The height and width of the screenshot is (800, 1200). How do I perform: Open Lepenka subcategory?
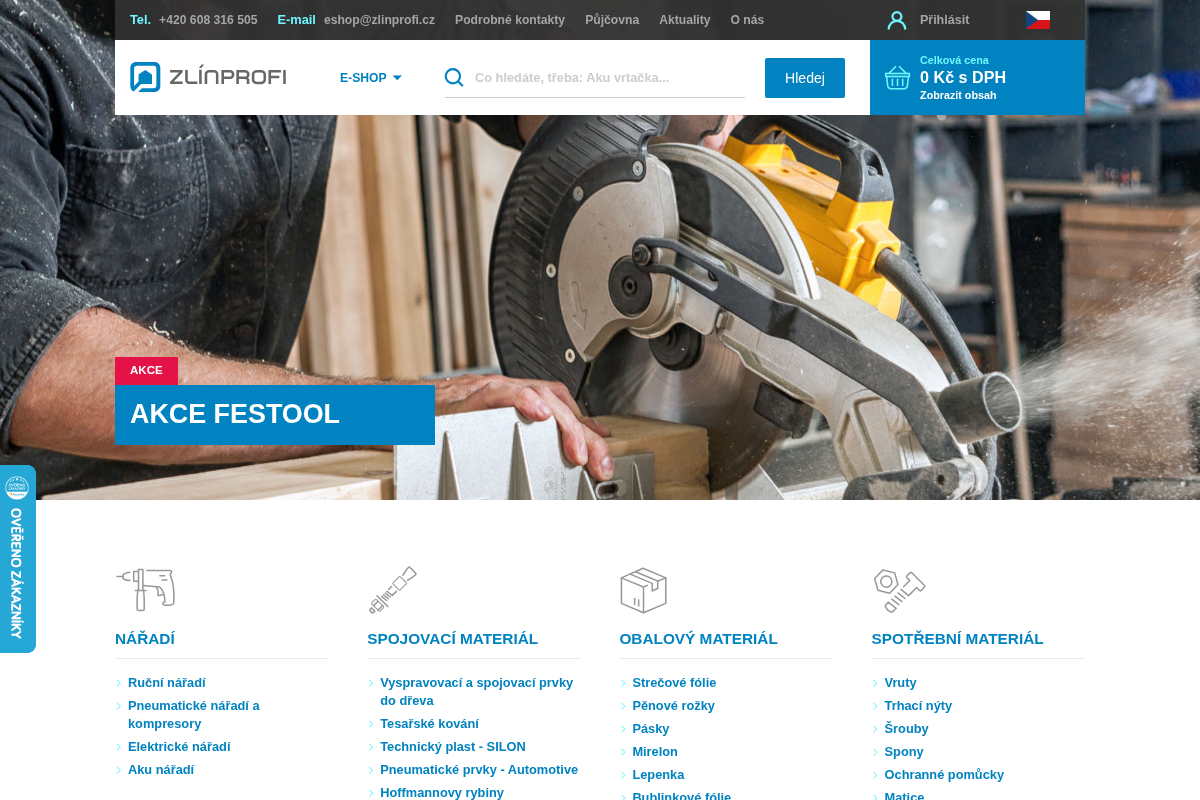point(658,775)
